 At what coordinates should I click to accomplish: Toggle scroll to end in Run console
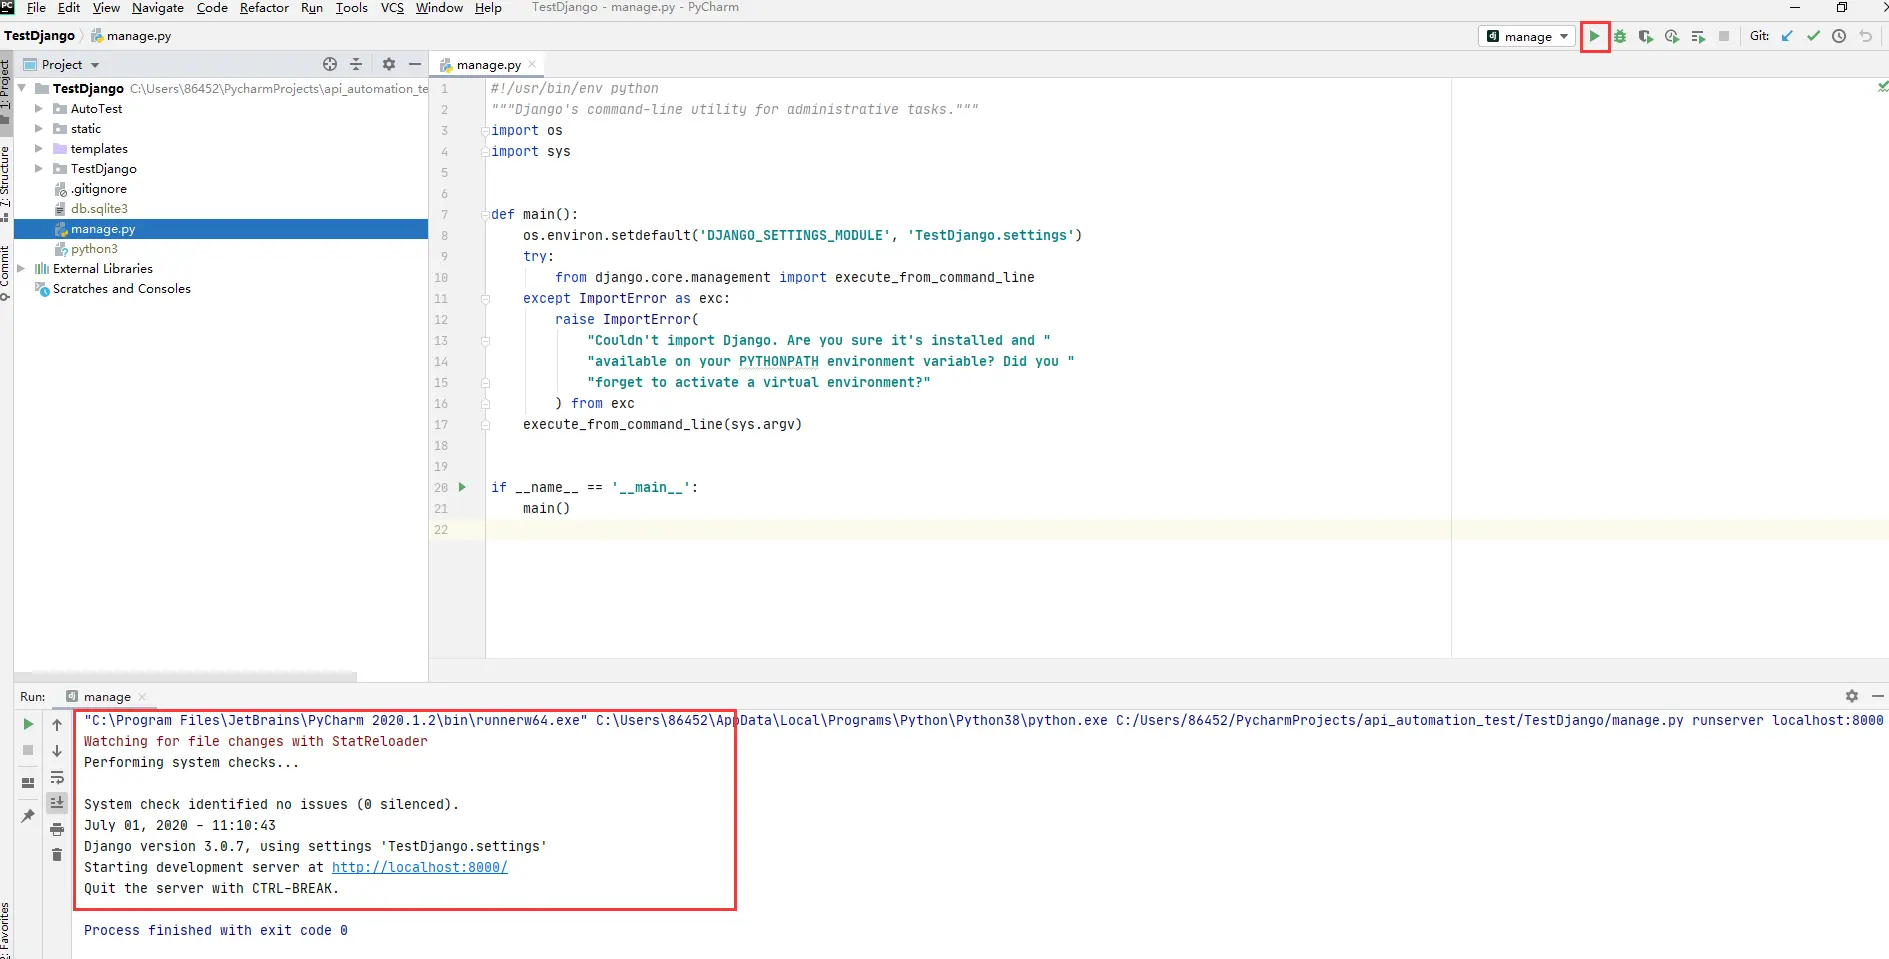(57, 802)
